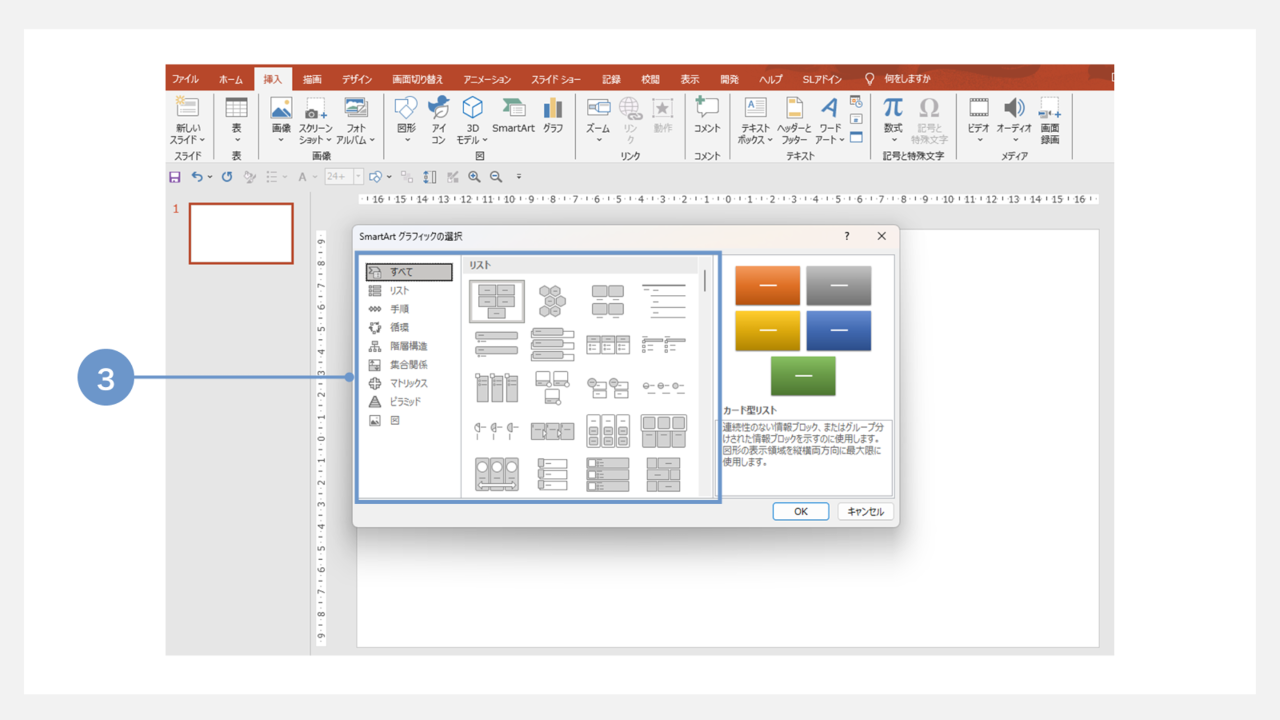The height and width of the screenshot is (720, 1280).
Task: Switch to the File (ファイル) tab
Action: pyautogui.click(x=185, y=79)
